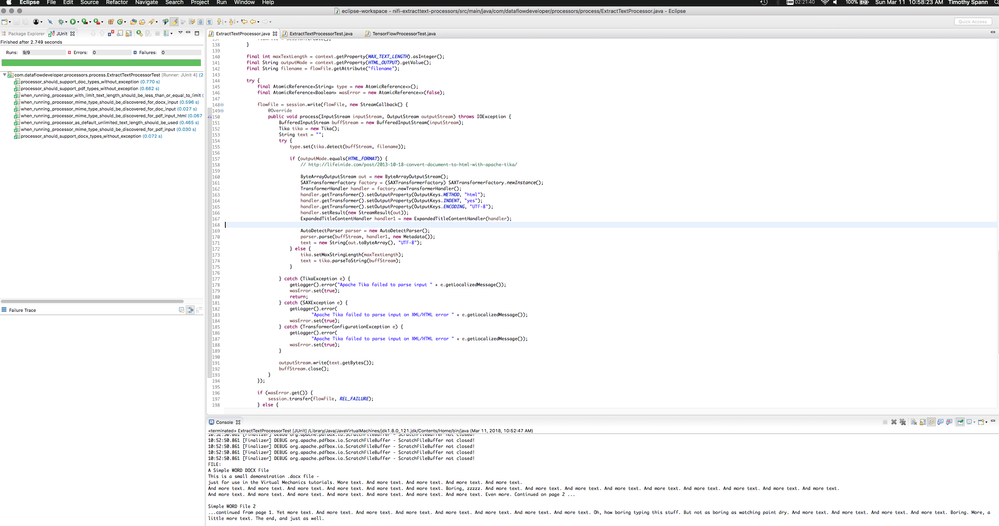Open Run button dropdown arrow
Screen dimensions: 999x526
78,22
